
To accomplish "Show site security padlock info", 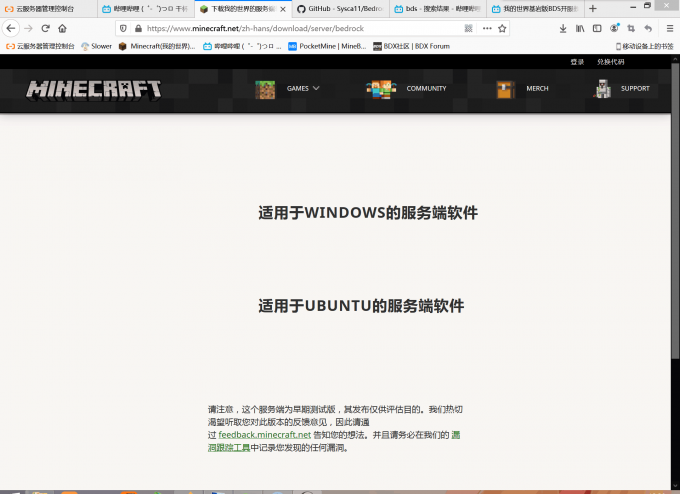I will 138,29.
